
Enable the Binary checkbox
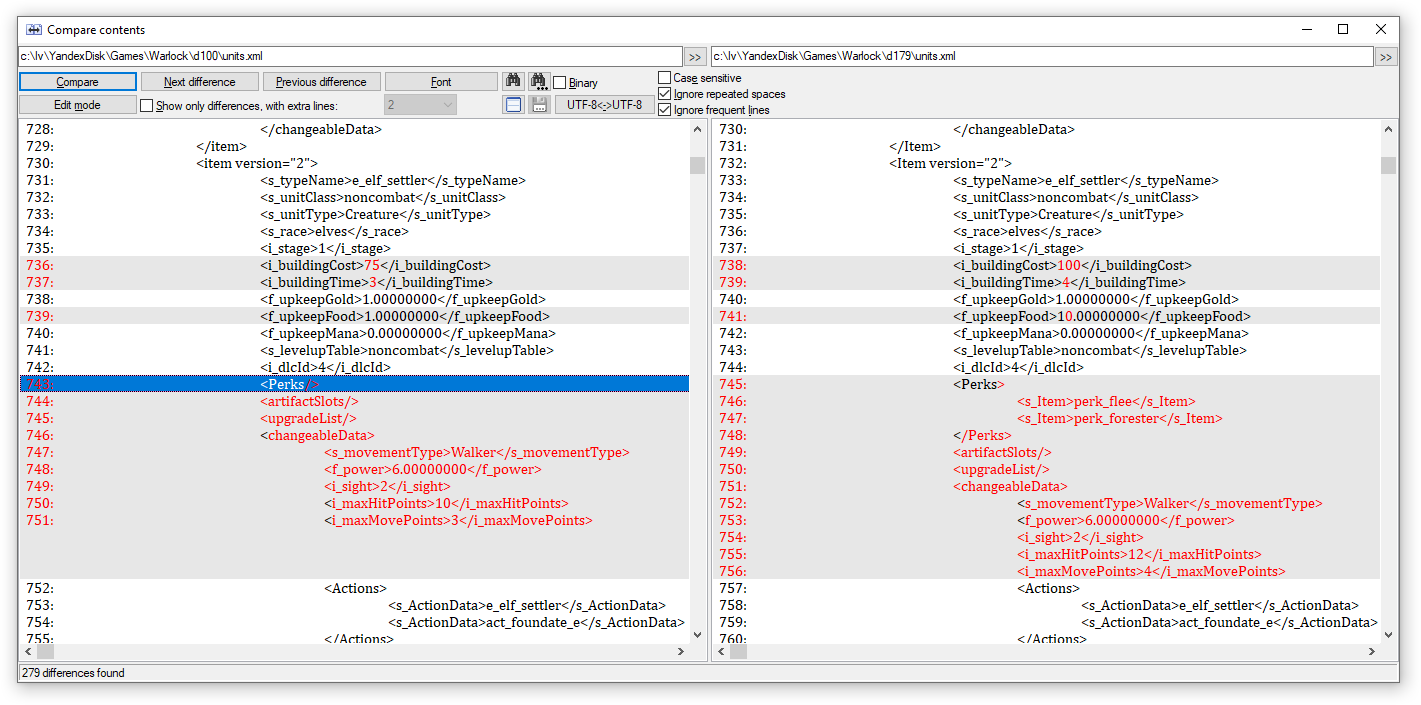click(560, 83)
